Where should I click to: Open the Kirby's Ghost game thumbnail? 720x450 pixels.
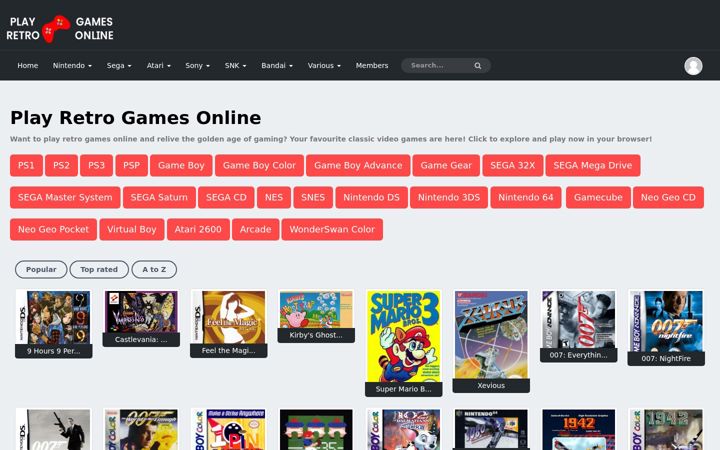pyautogui.click(x=316, y=309)
